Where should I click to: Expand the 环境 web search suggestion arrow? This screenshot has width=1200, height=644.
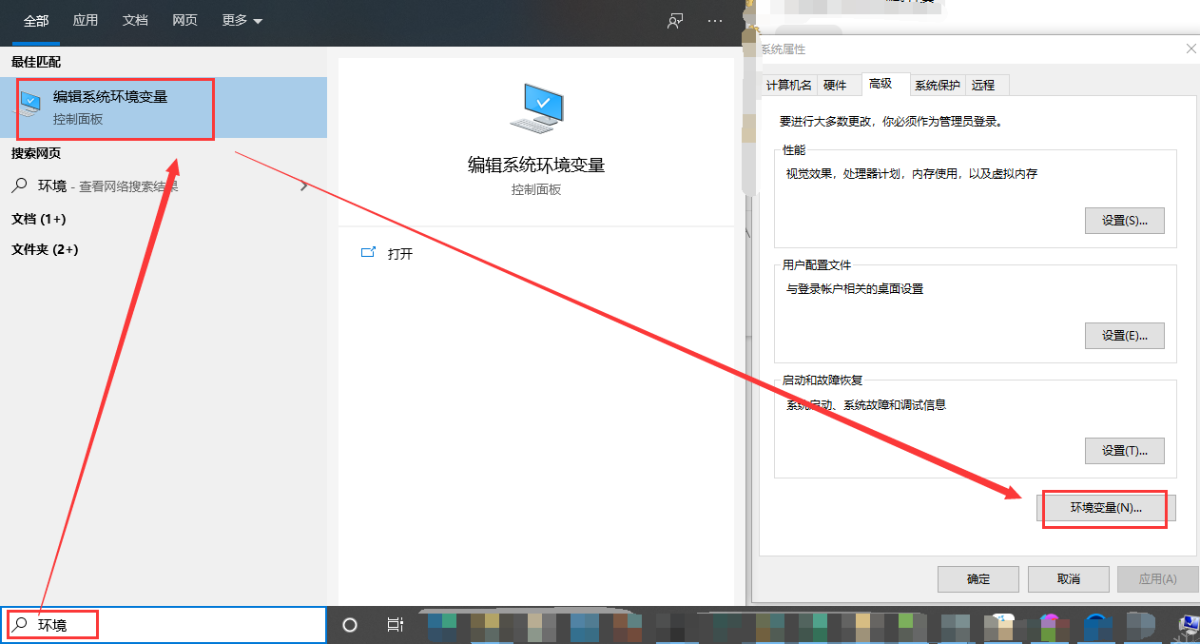pos(304,186)
